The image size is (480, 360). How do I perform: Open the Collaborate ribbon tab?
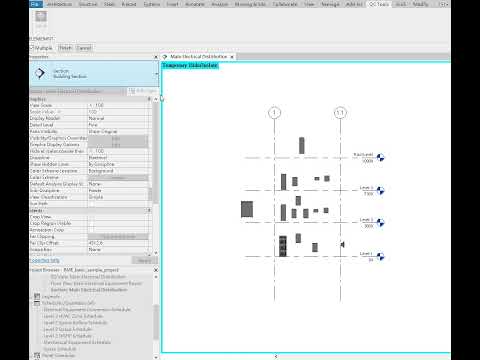click(285, 4)
